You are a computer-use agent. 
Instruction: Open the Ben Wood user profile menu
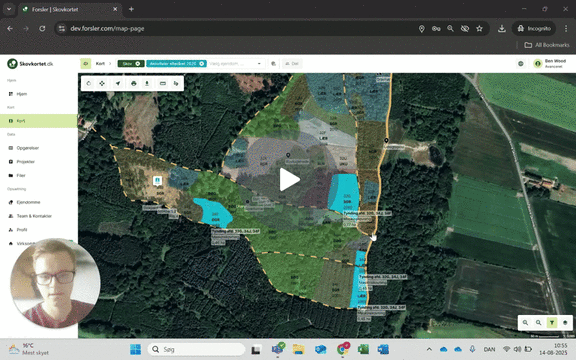550,64
